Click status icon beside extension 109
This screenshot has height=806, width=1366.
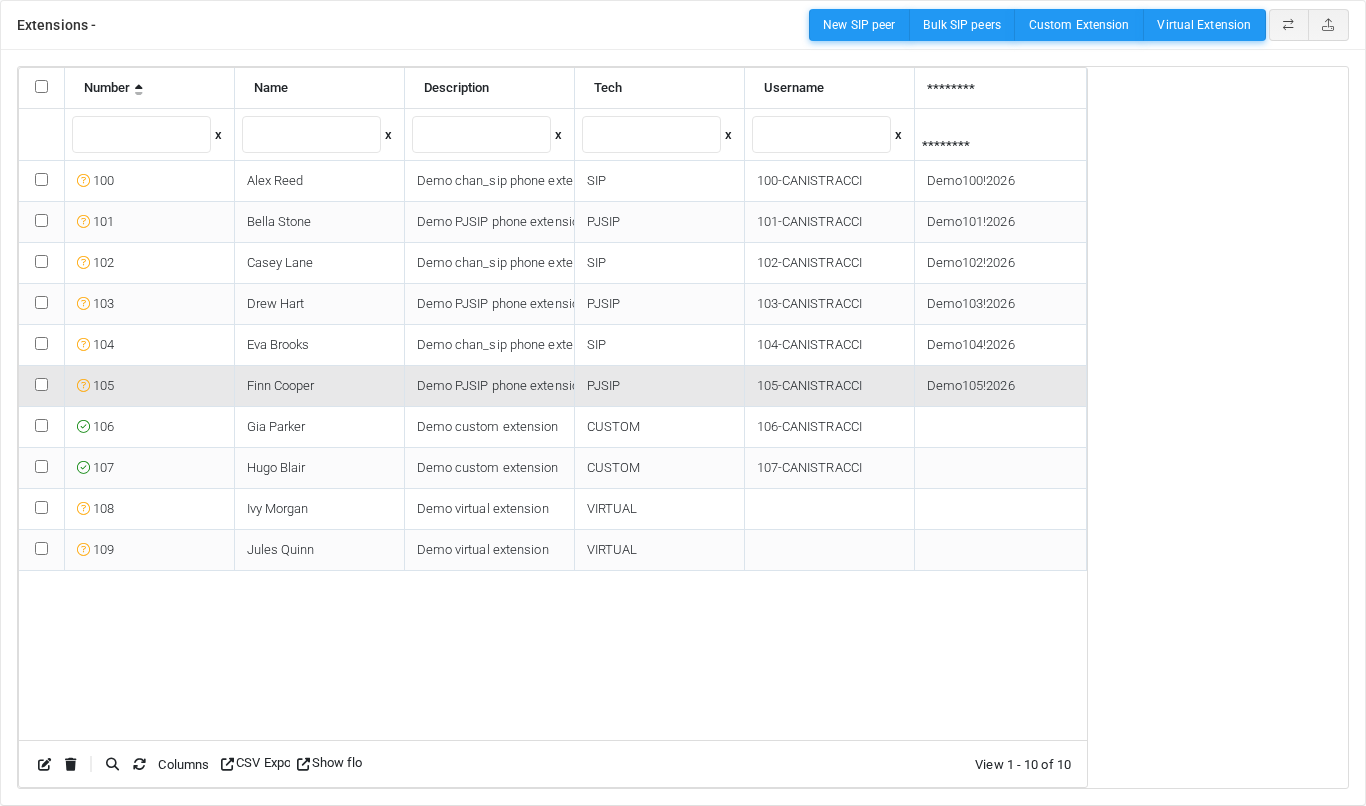point(83,550)
